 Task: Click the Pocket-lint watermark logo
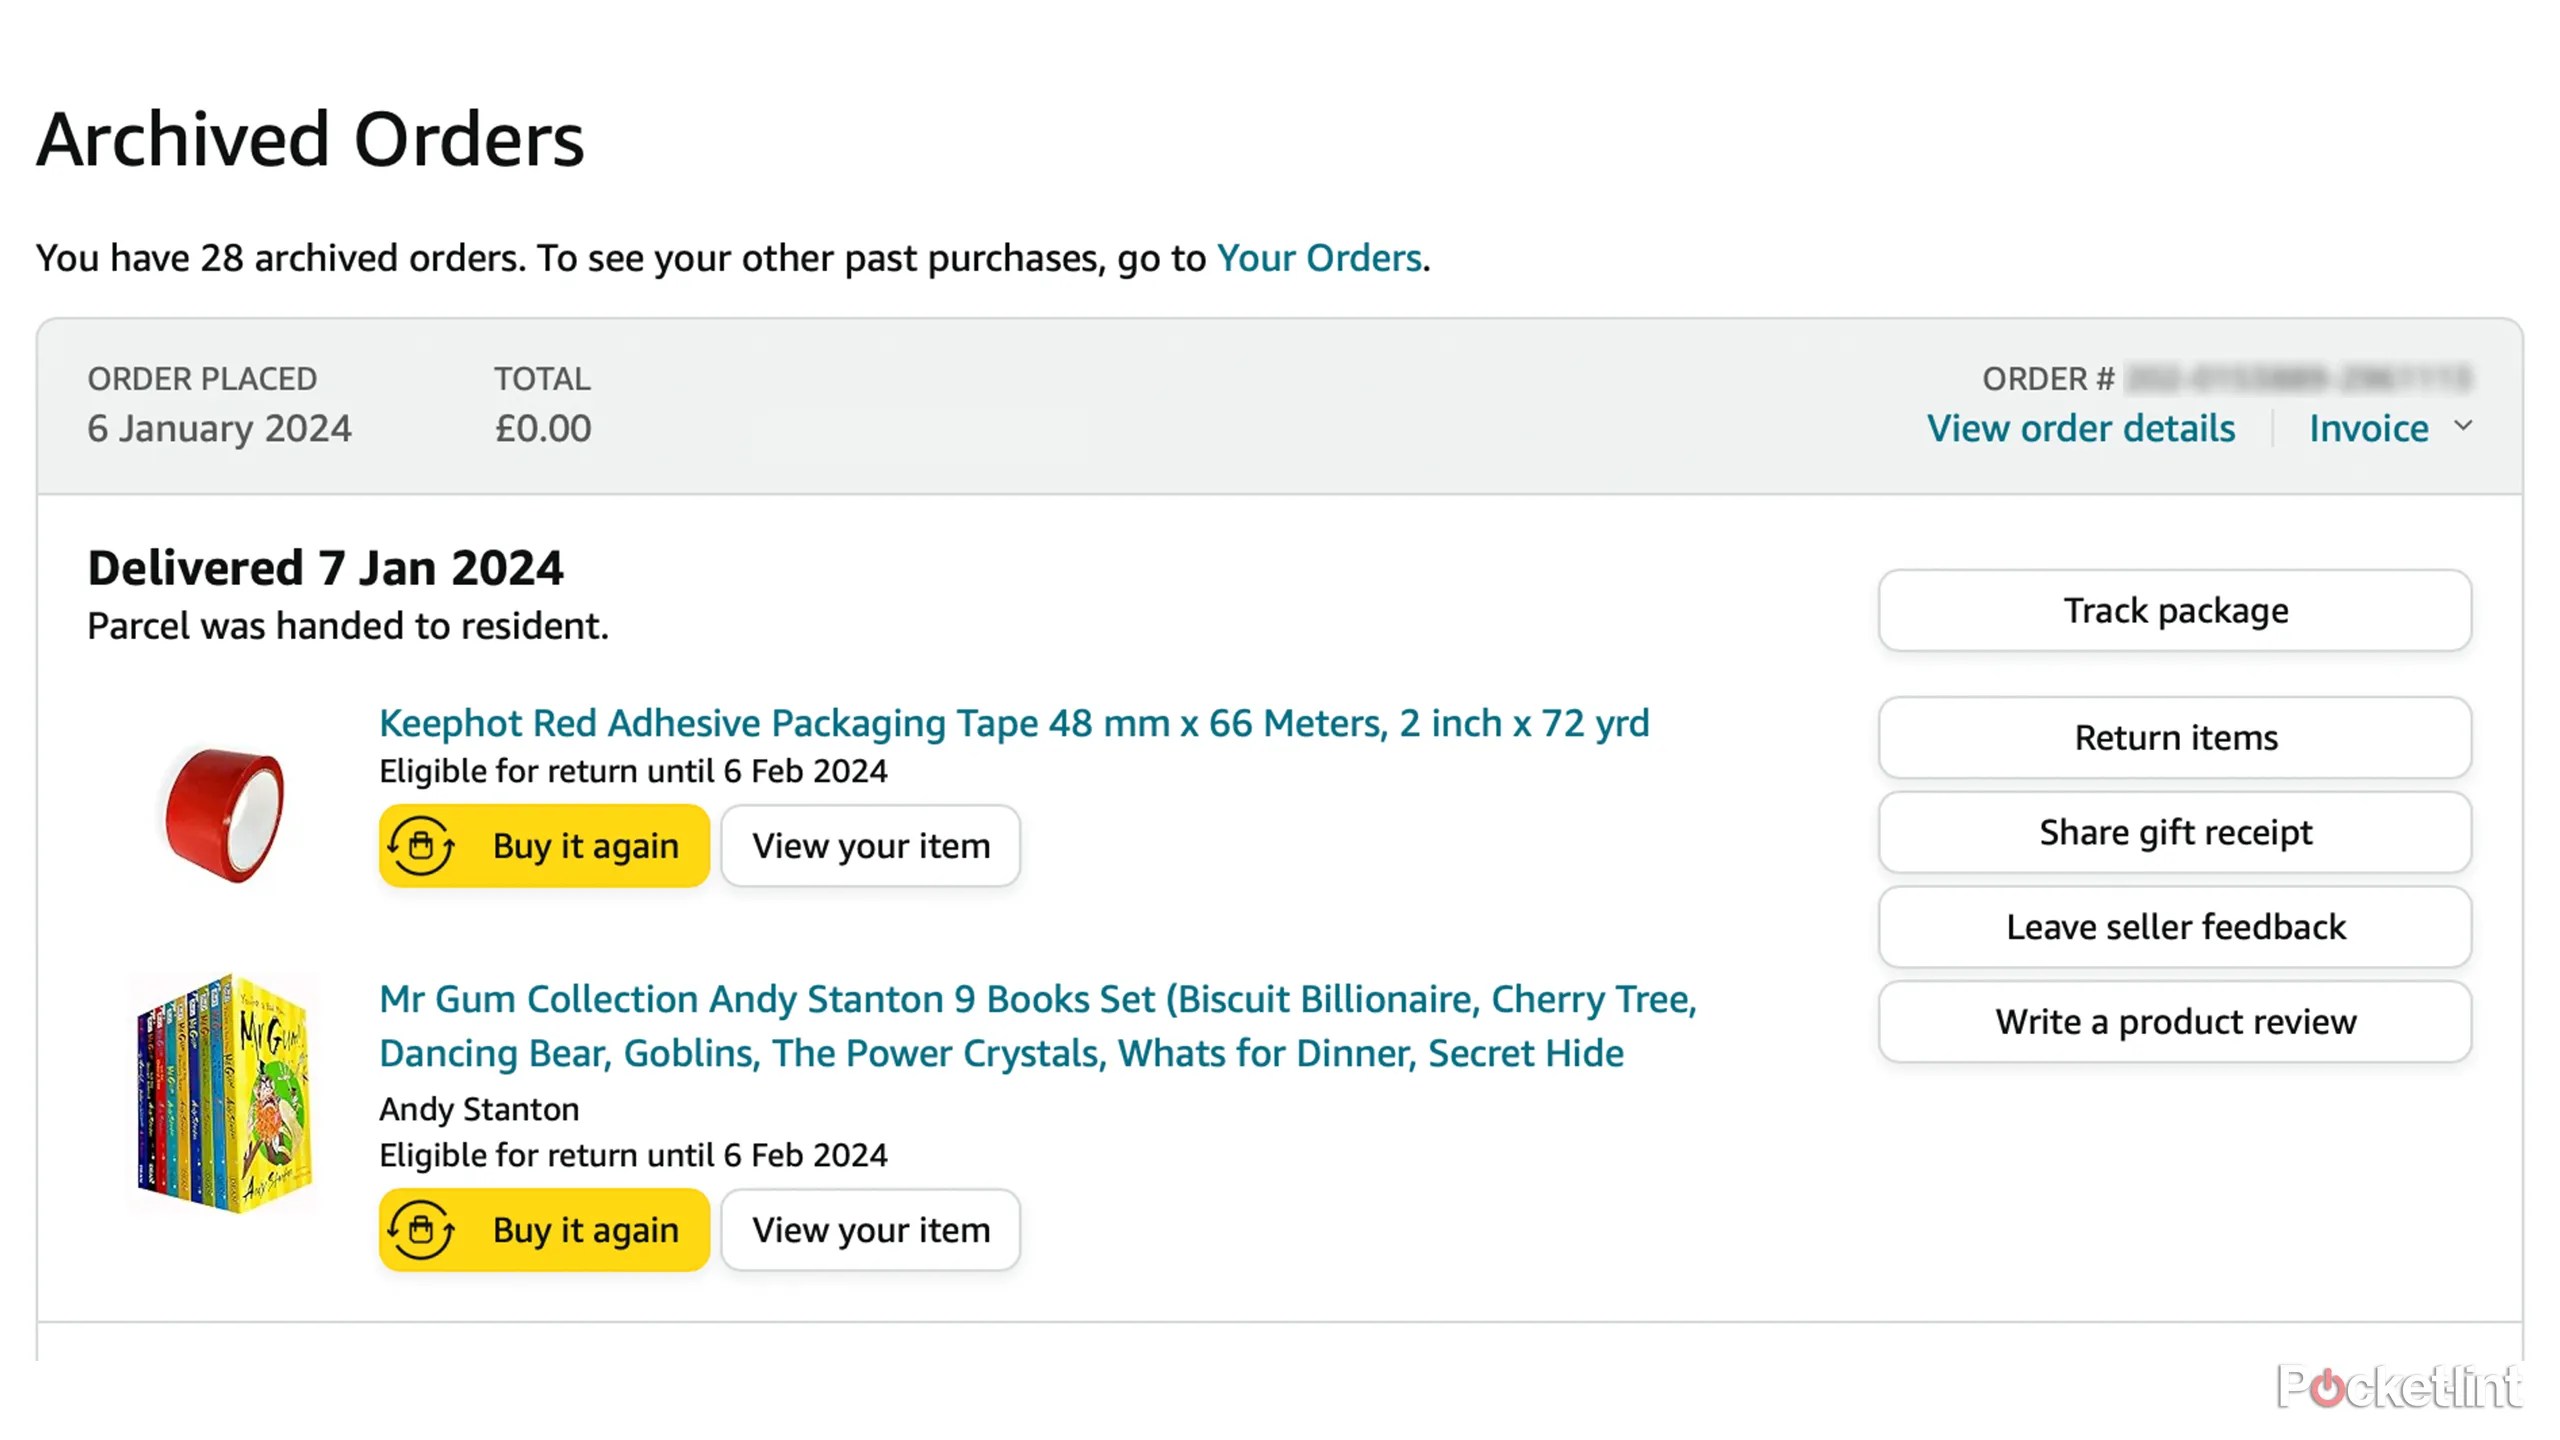click(x=2398, y=1387)
